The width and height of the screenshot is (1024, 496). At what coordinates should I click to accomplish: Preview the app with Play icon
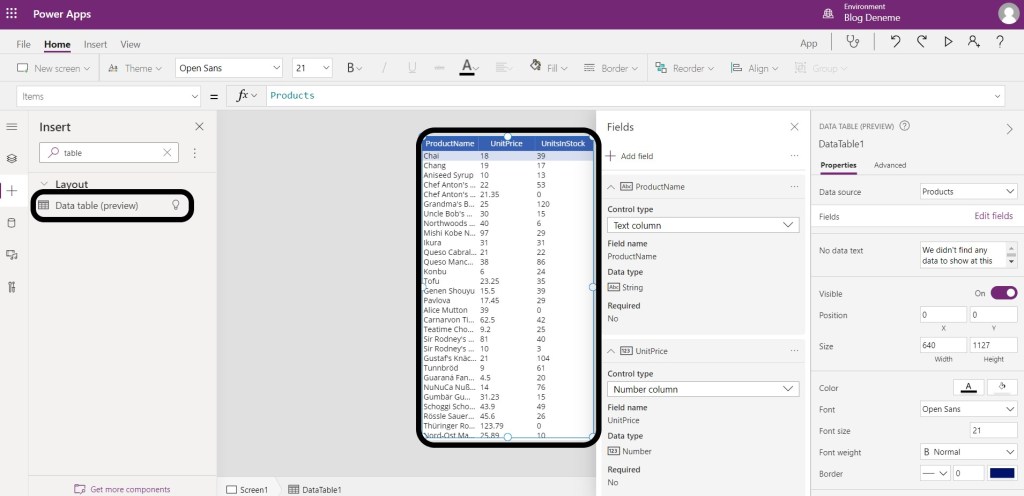[948, 42]
